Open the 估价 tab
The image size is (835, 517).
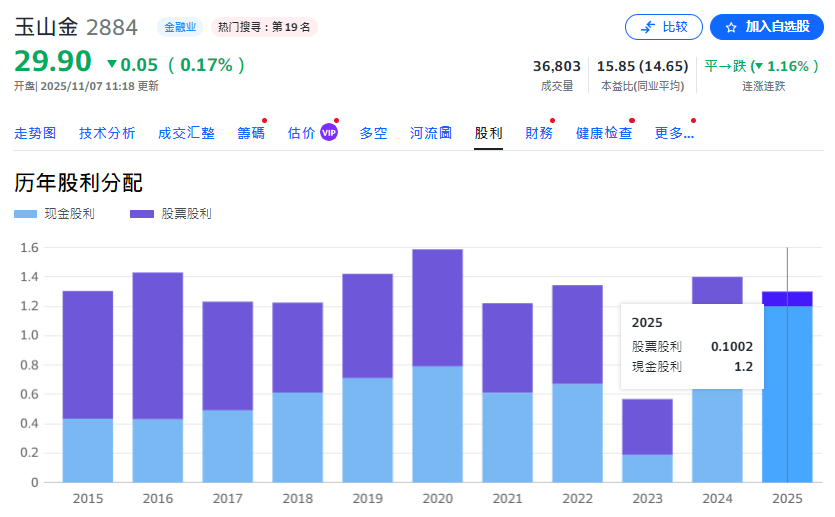pyautogui.click(x=301, y=133)
